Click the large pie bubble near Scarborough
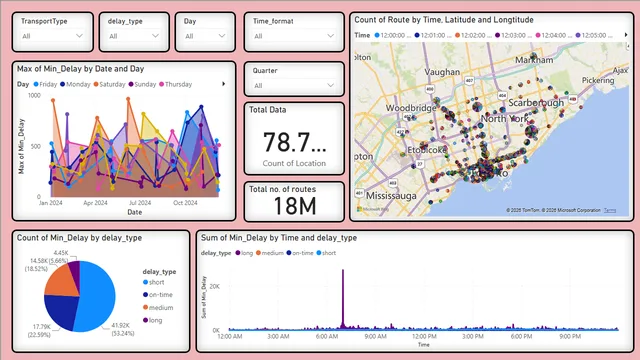Screen dimensions: 640x360 [531, 131]
